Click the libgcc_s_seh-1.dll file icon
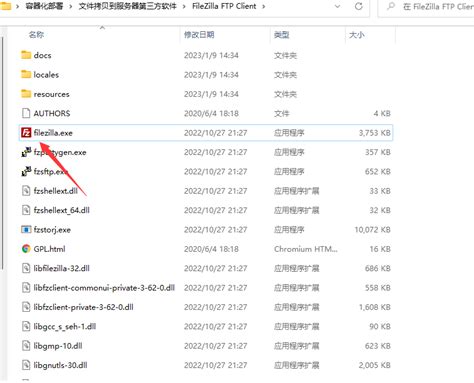The height and width of the screenshot is (383, 474). (x=26, y=326)
